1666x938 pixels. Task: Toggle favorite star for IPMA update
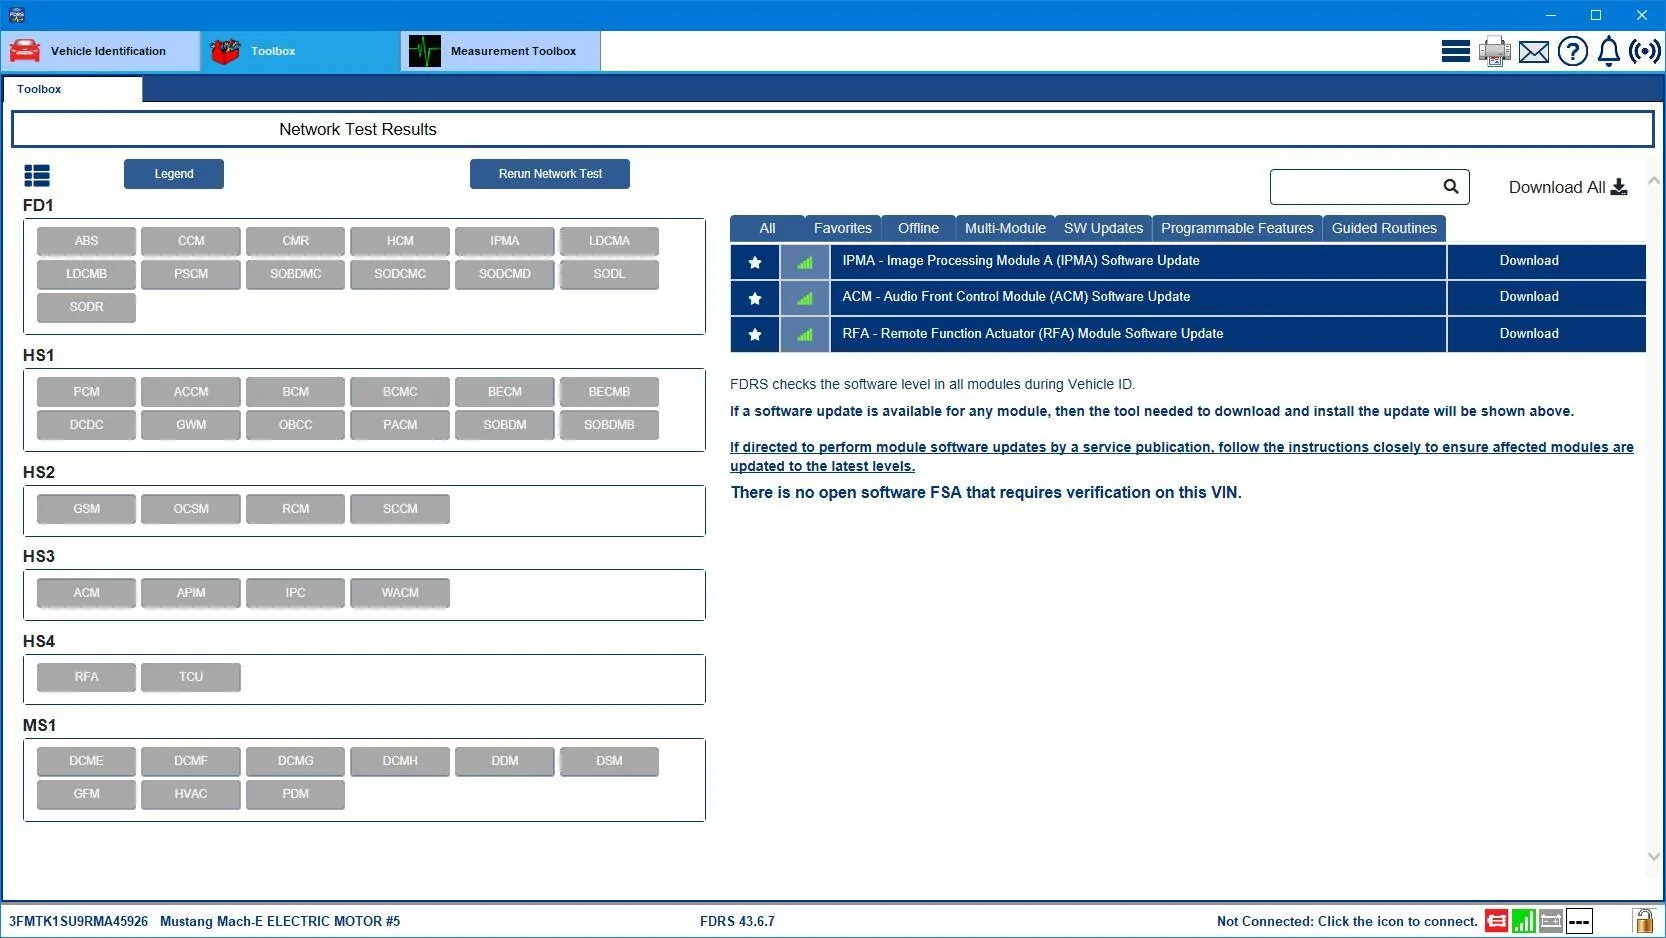(x=755, y=262)
